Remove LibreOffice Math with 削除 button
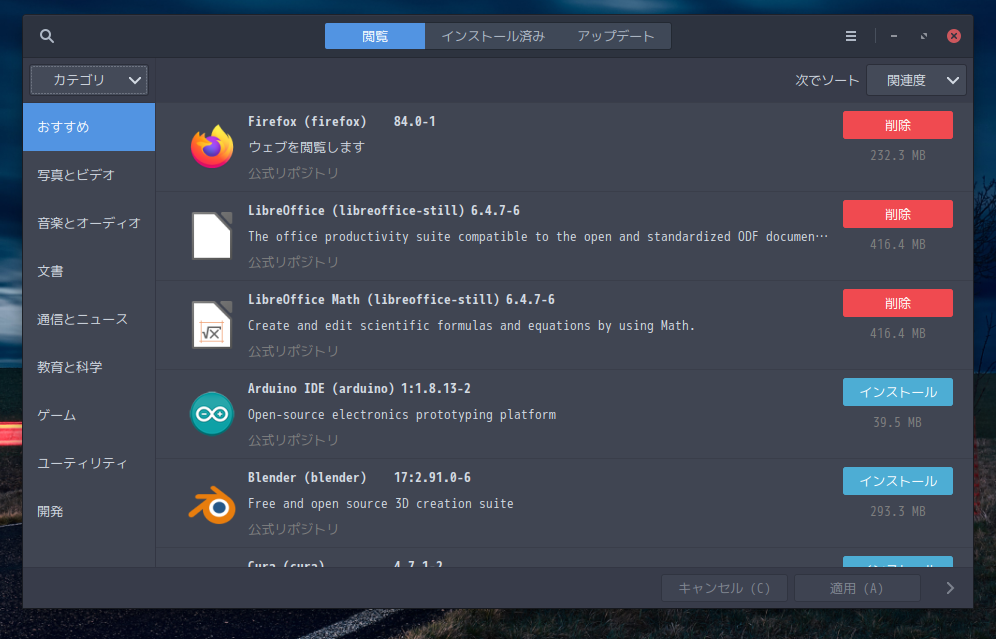This screenshot has height=639, width=996. [x=898, y=303]
